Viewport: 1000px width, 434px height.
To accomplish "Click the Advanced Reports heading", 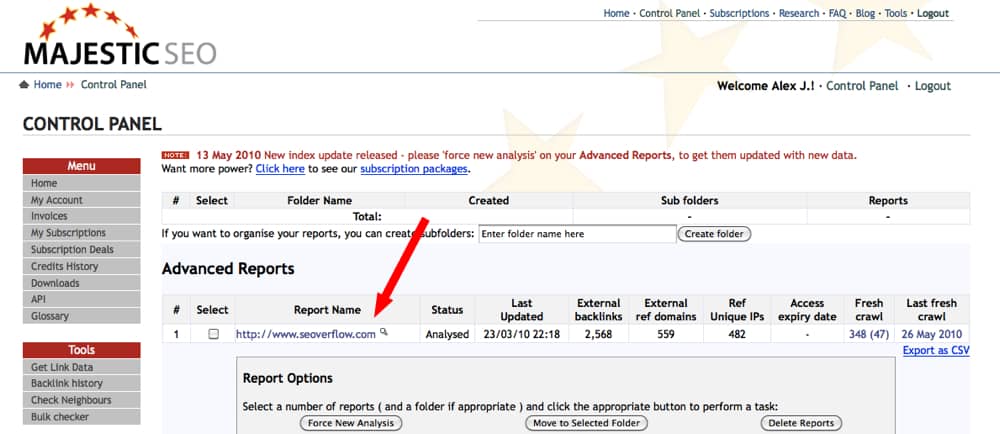I will (228, 269).
